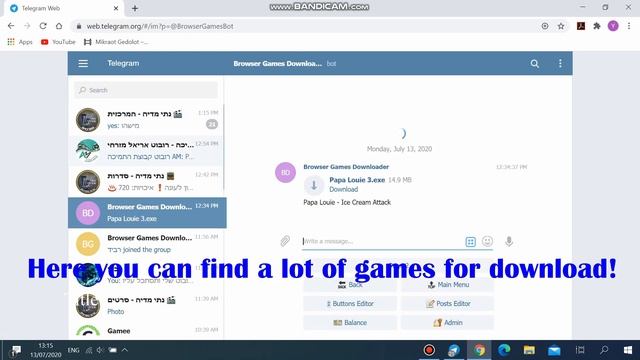Reload the Telegram Web page
This screenshot has width=640, height=360.
click(x=43, y=26)
